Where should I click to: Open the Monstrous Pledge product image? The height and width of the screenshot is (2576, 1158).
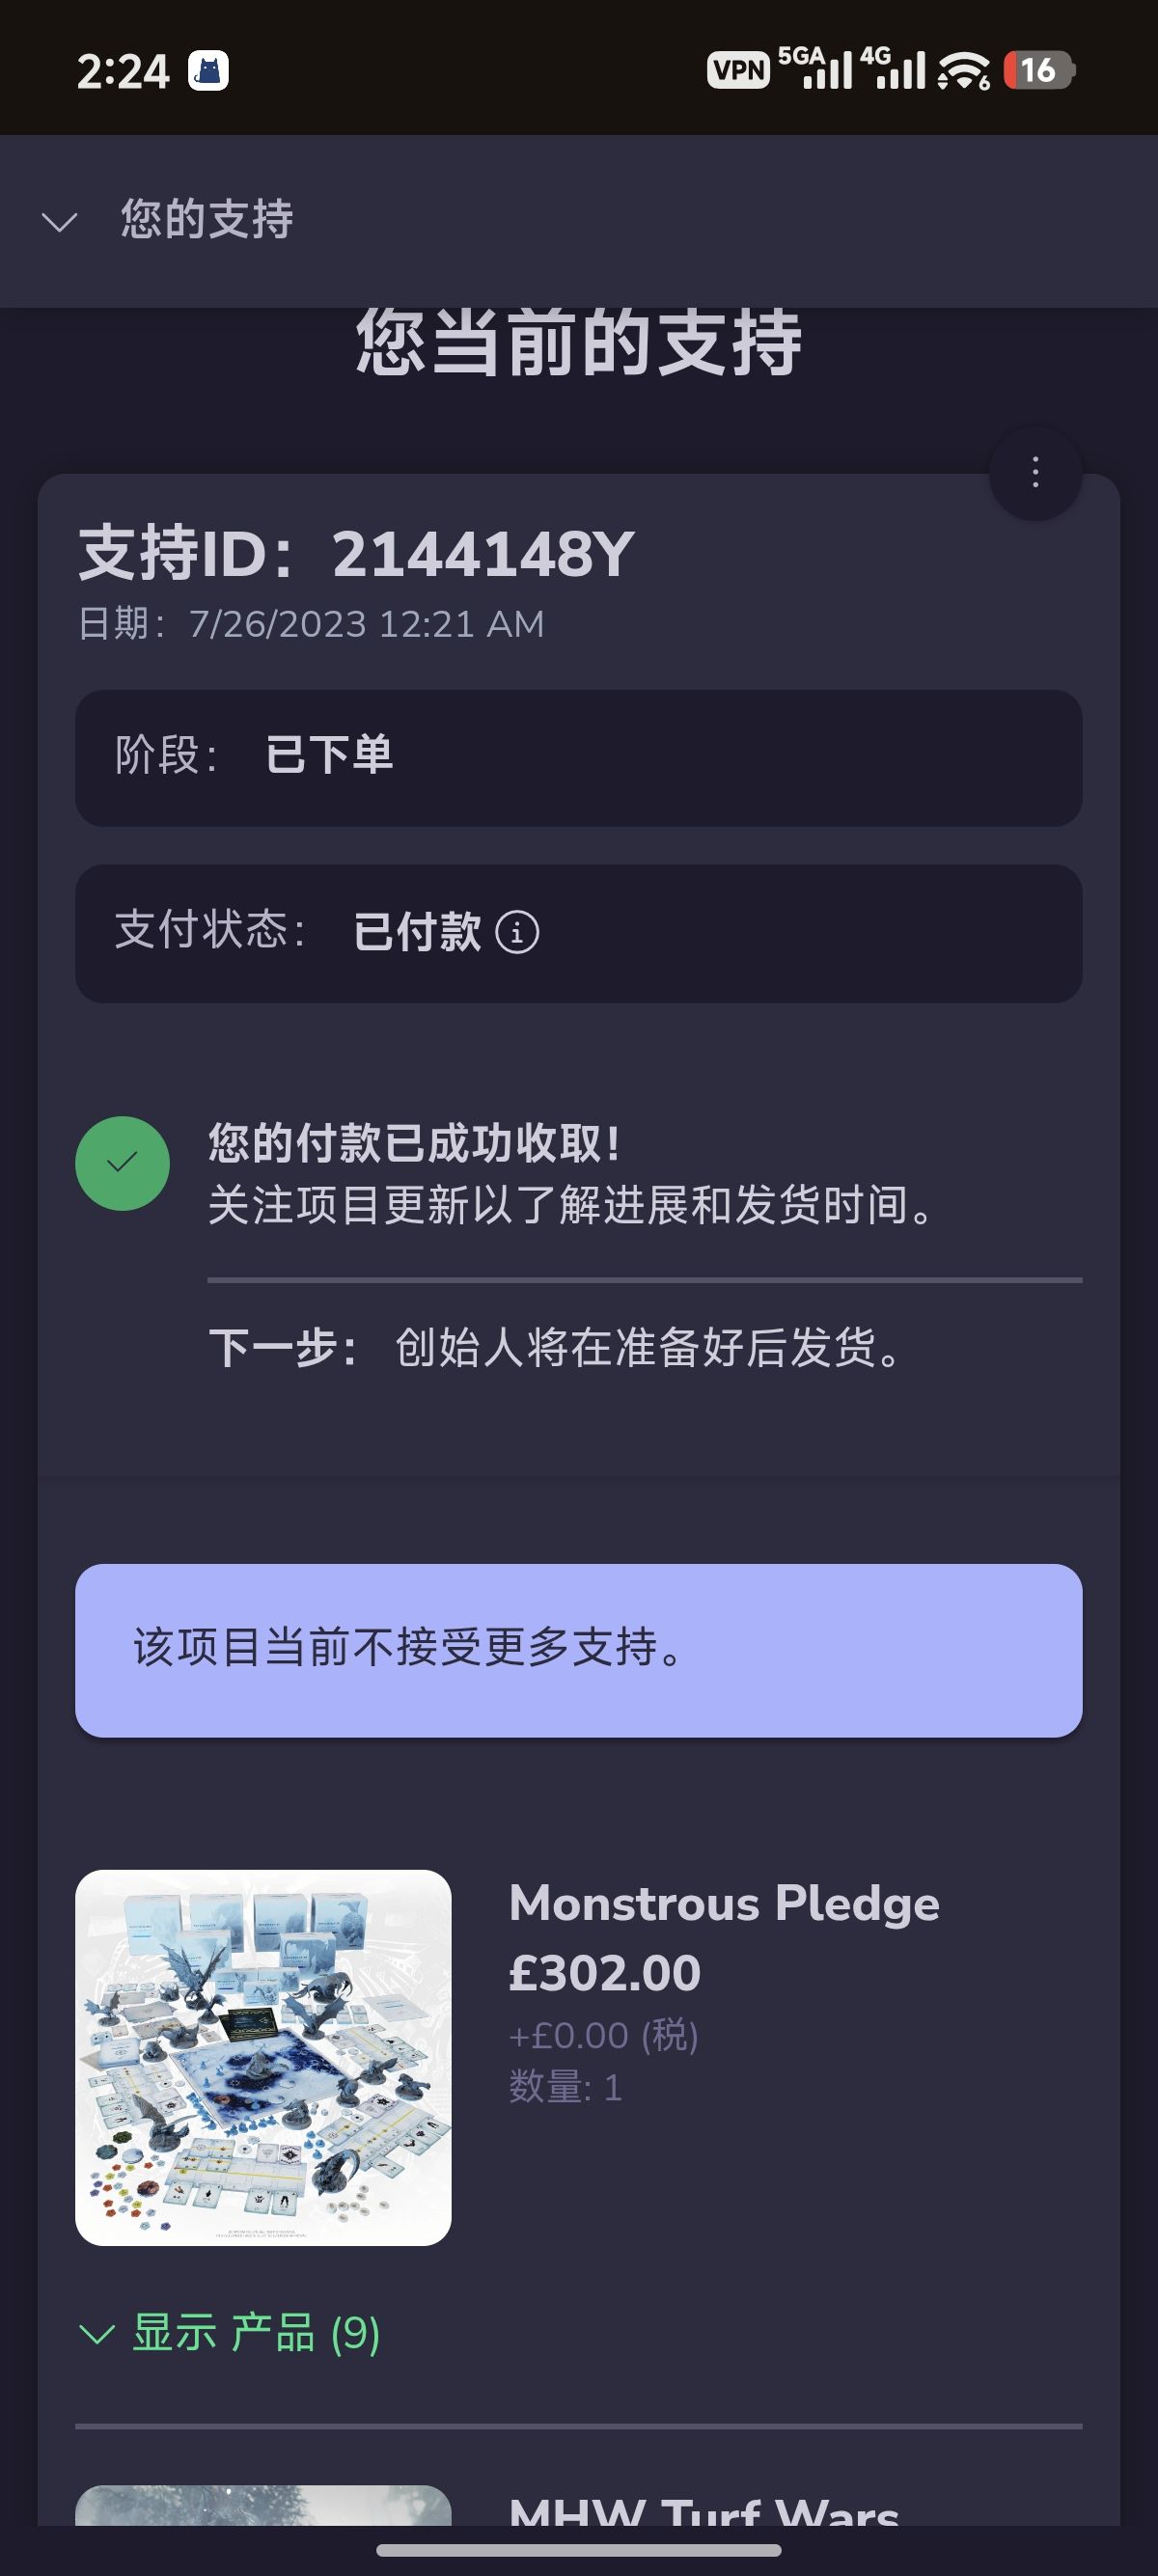[x=263, y=2057]
